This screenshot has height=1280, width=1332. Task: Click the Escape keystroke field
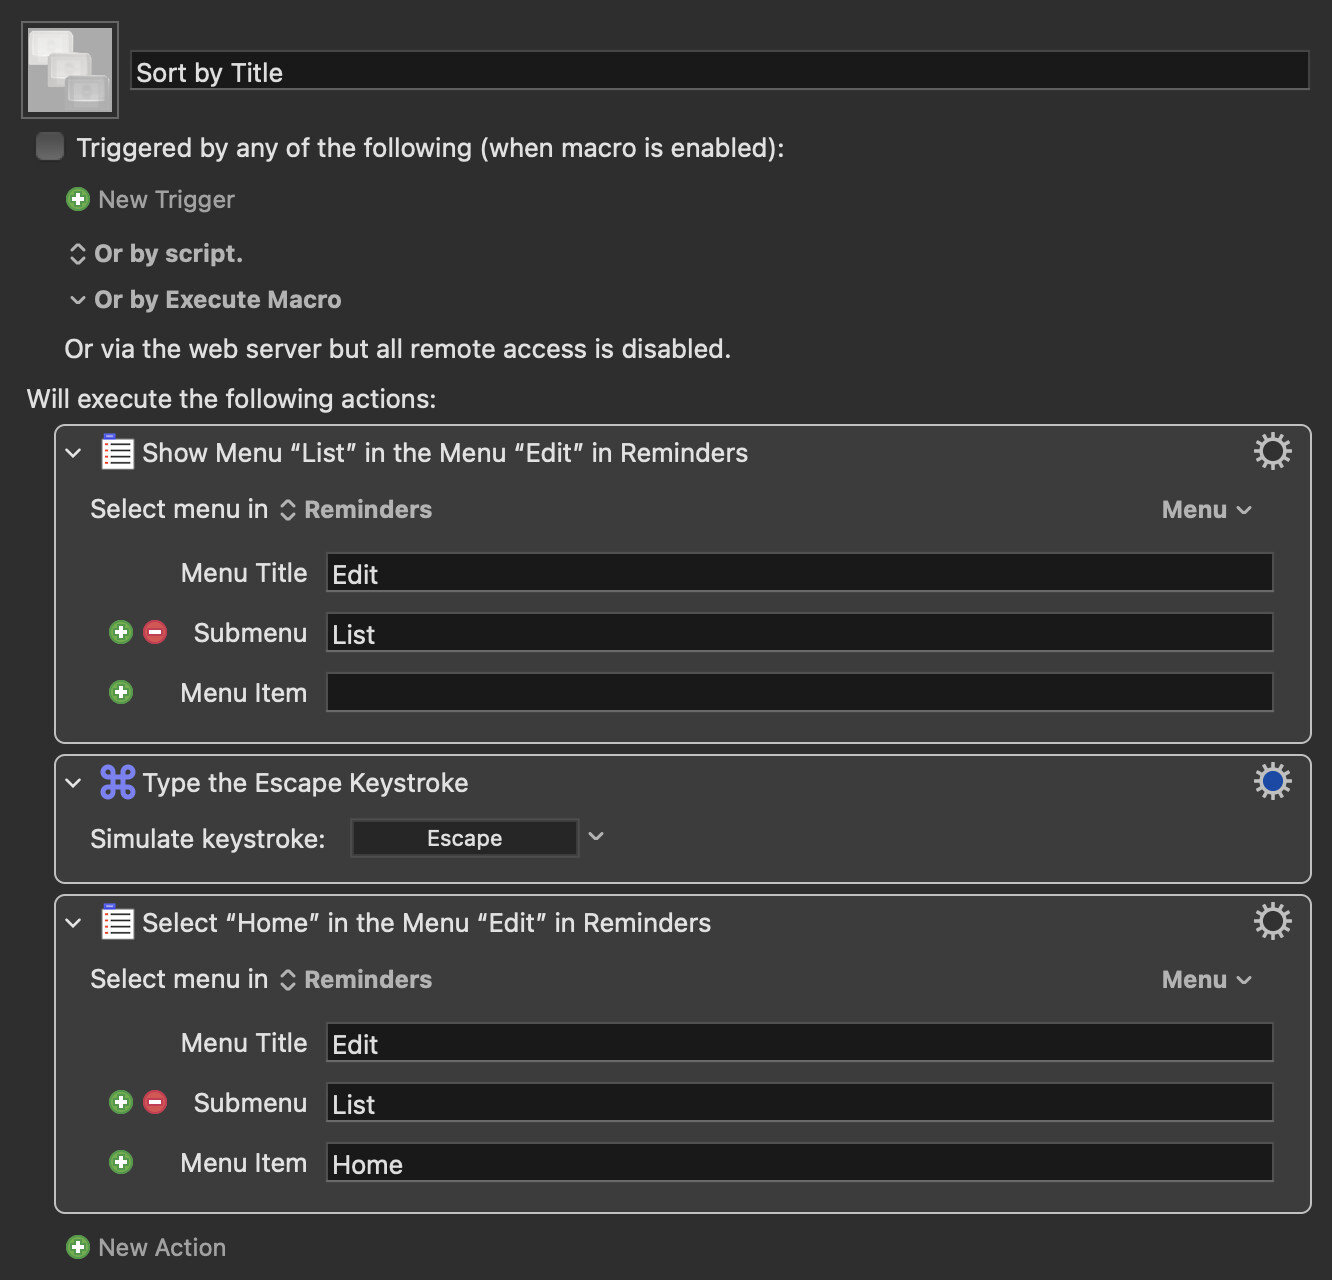464,838
